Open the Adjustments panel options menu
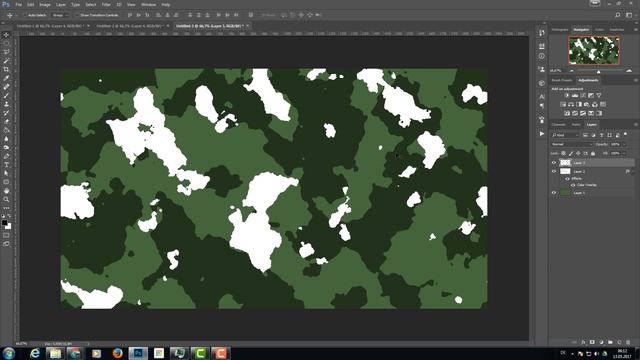 click(636, 80)
